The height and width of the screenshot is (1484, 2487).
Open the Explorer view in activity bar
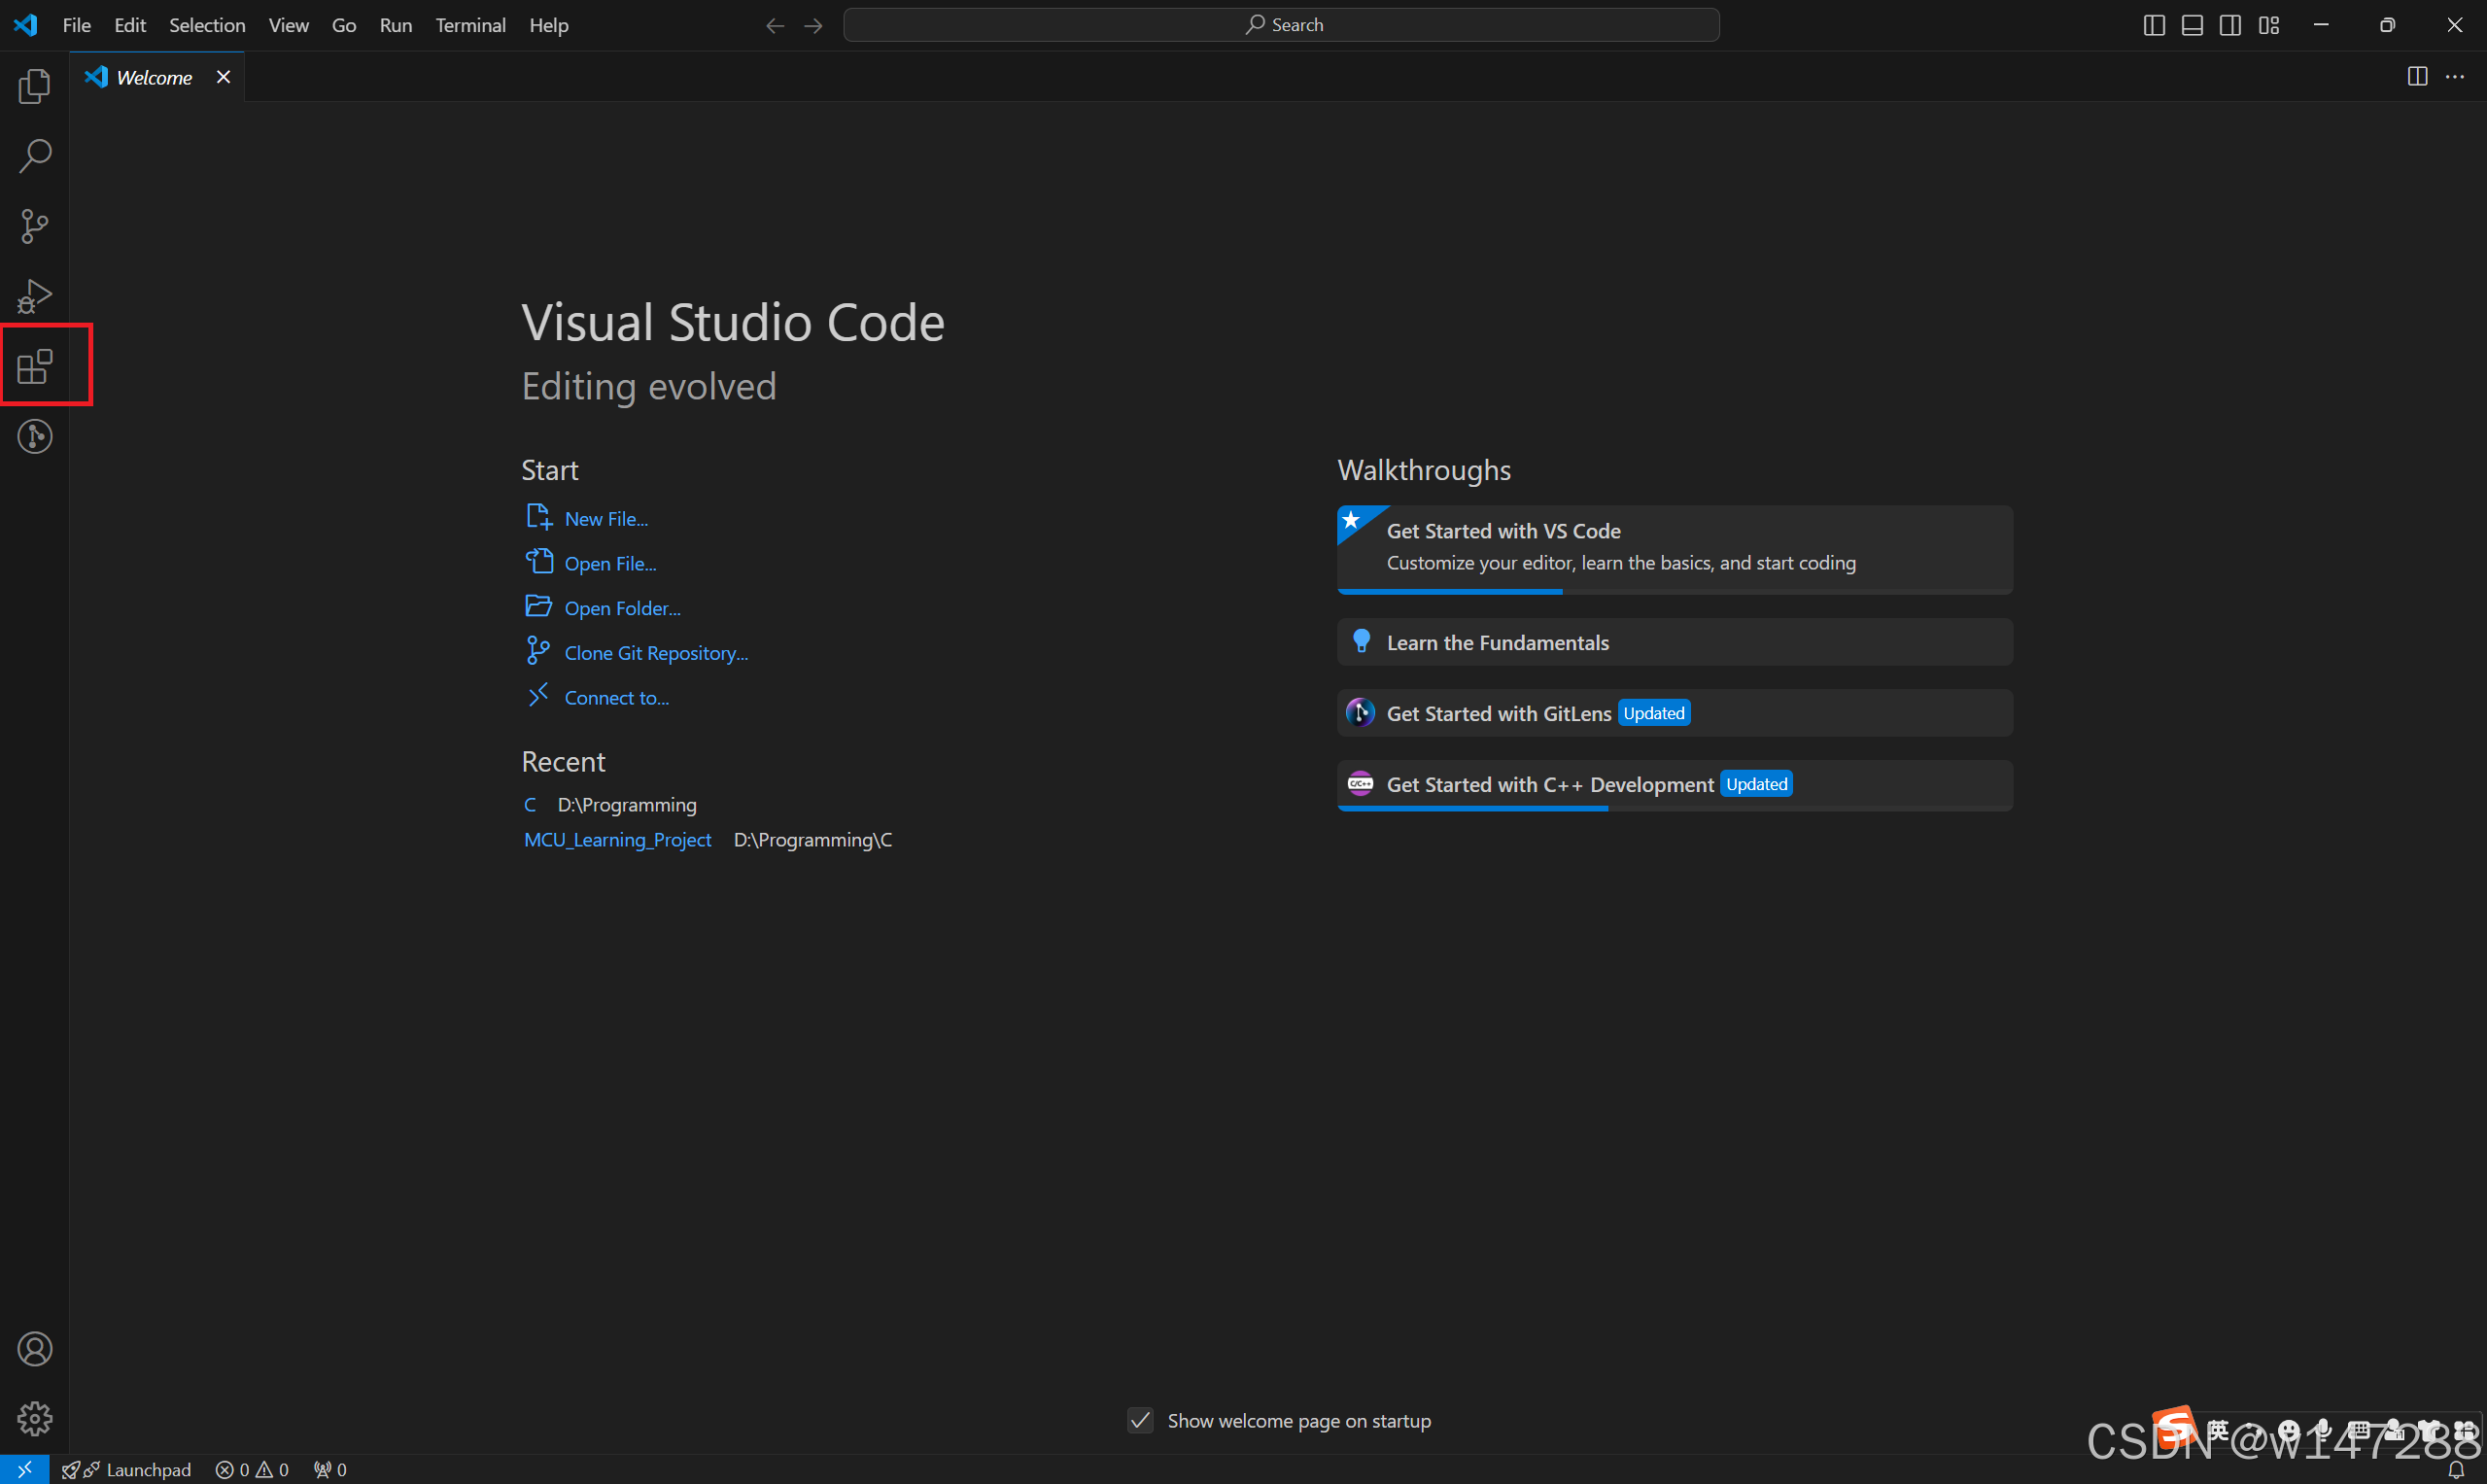pos(35,87)
